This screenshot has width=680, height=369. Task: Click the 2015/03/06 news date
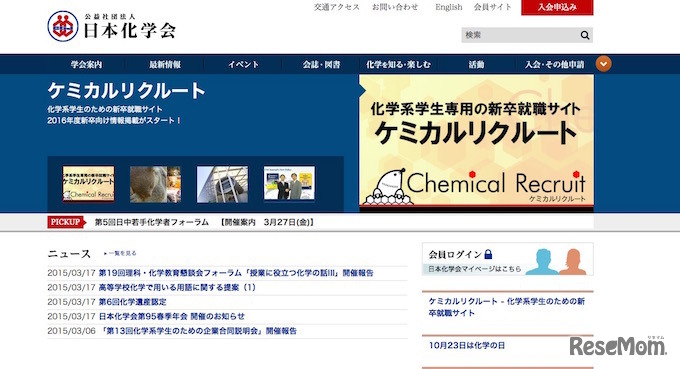71,331
